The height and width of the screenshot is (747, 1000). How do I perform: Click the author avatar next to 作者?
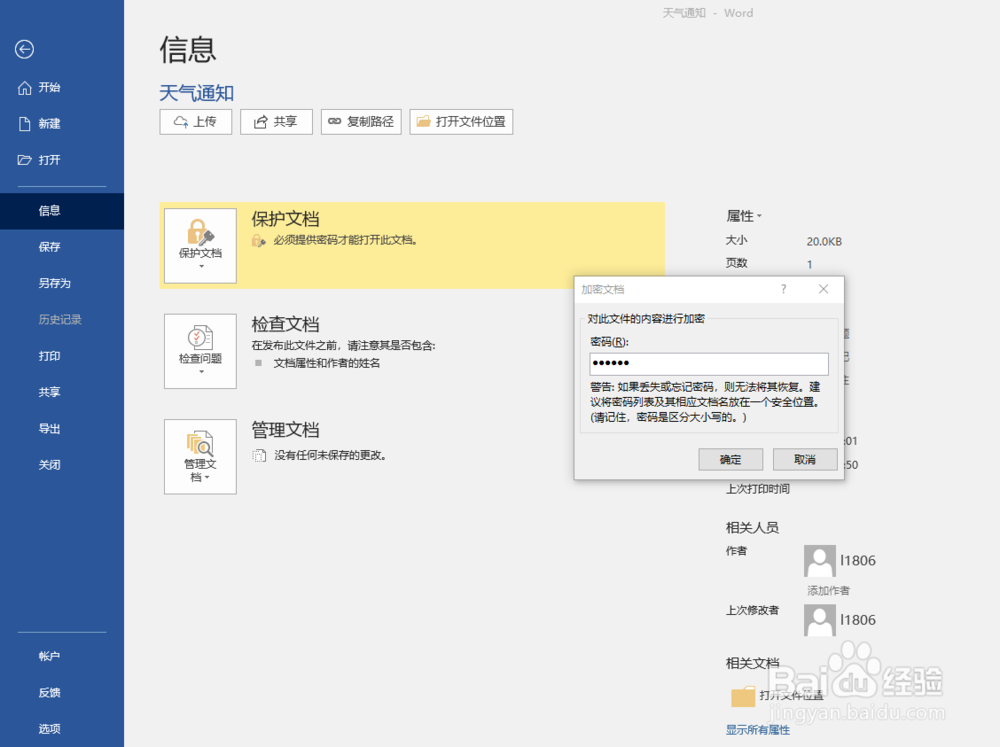pos(820,561)
